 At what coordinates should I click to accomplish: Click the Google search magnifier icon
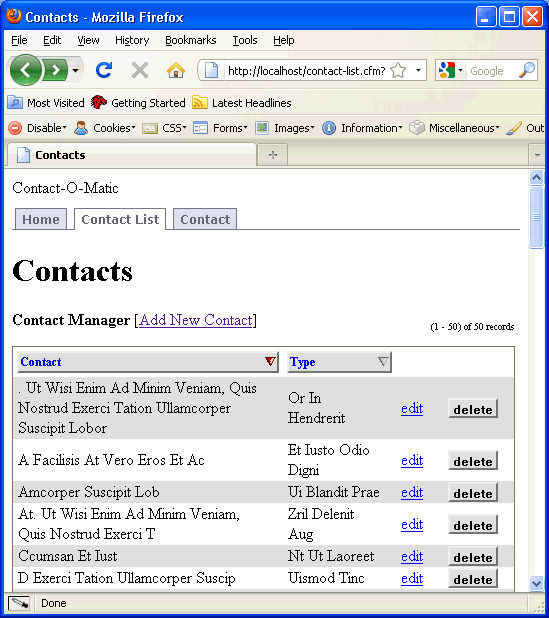[x=527, y=71]
